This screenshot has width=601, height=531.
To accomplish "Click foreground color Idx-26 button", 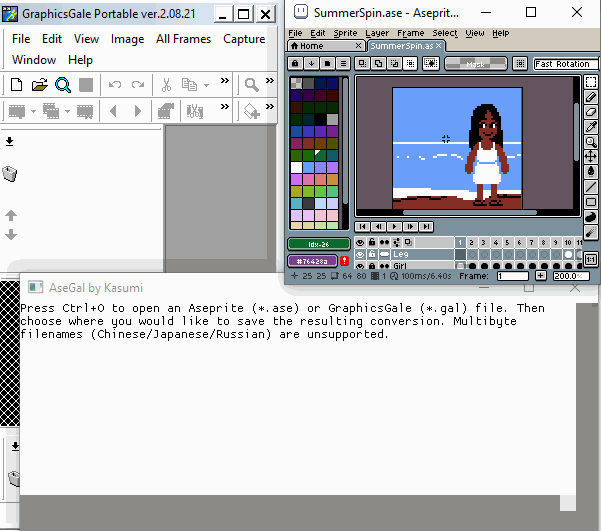I will click(319, 244).
